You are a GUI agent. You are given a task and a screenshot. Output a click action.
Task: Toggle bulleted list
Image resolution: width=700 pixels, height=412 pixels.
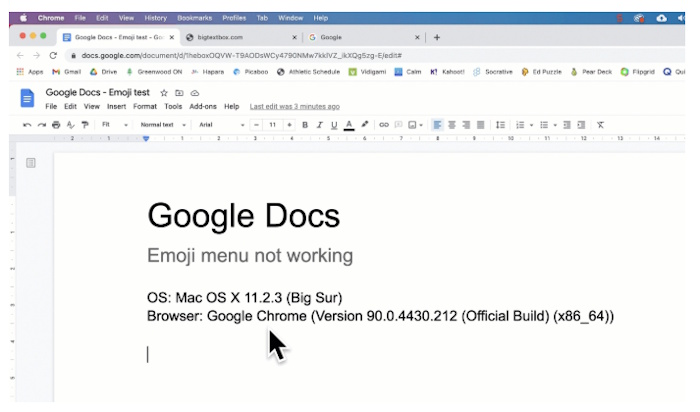coord(544,125)
